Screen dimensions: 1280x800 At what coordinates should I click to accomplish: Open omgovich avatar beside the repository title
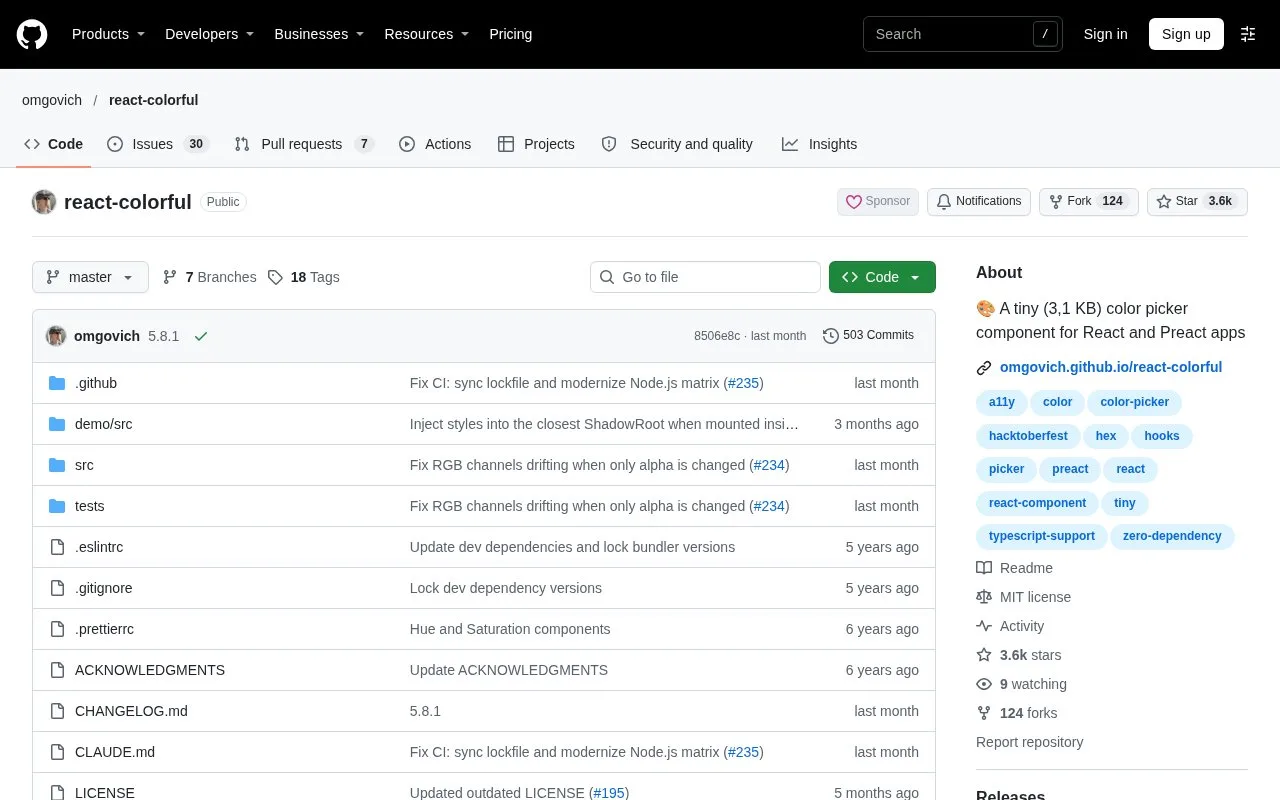click(44, 202)
